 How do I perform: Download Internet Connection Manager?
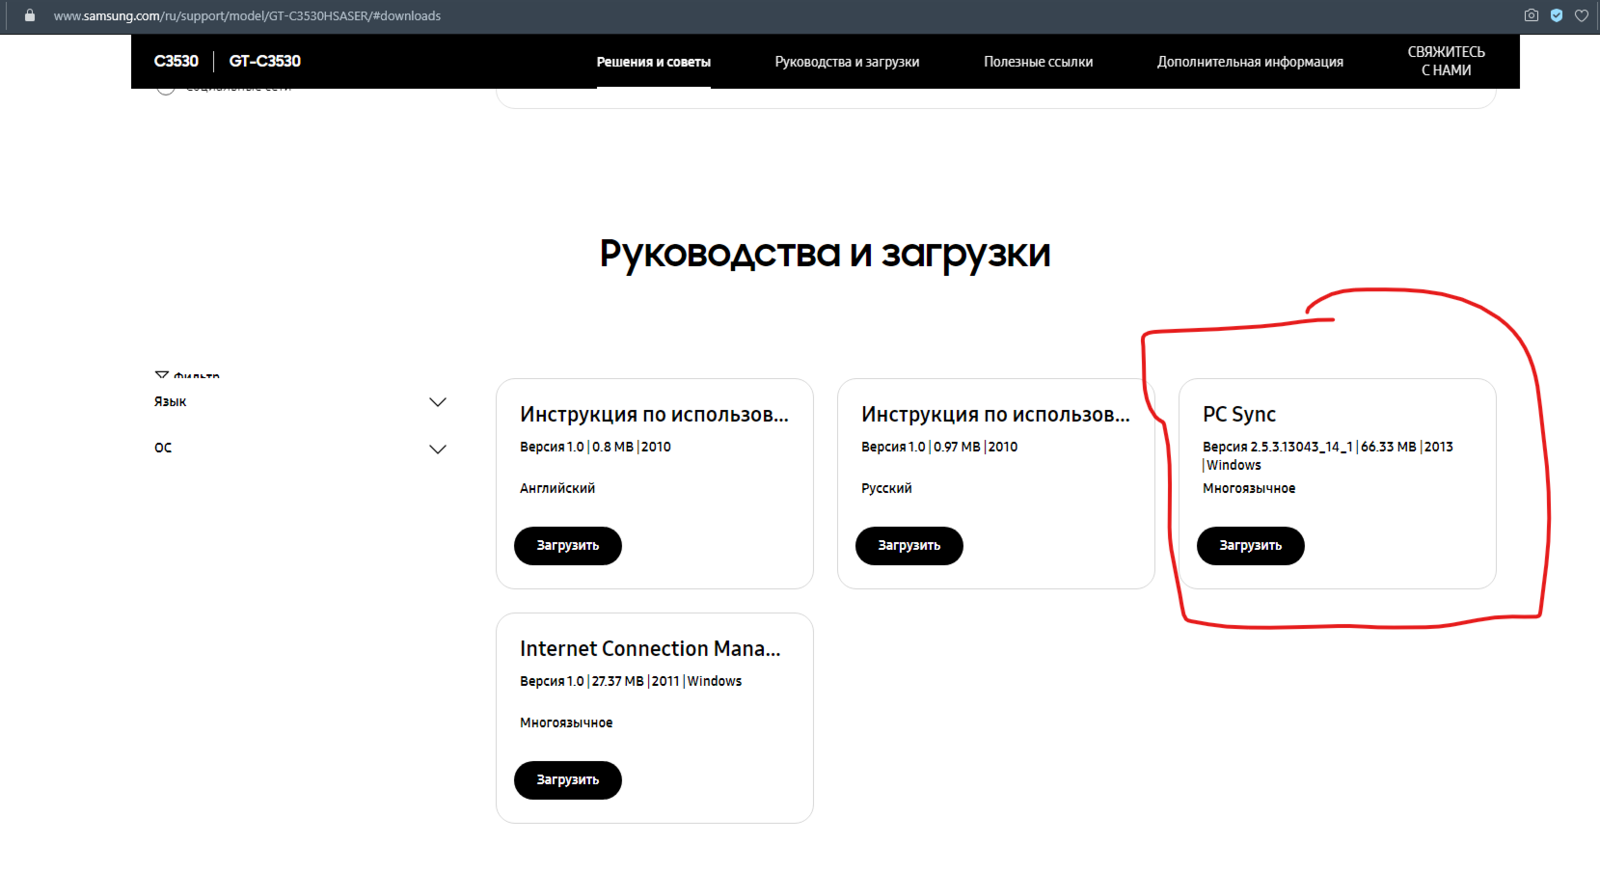point(568,780)
